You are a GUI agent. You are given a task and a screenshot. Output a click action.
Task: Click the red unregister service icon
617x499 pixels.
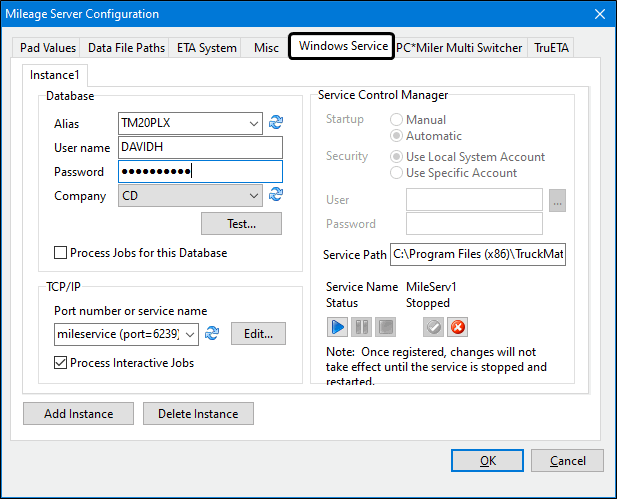point(458,327)
